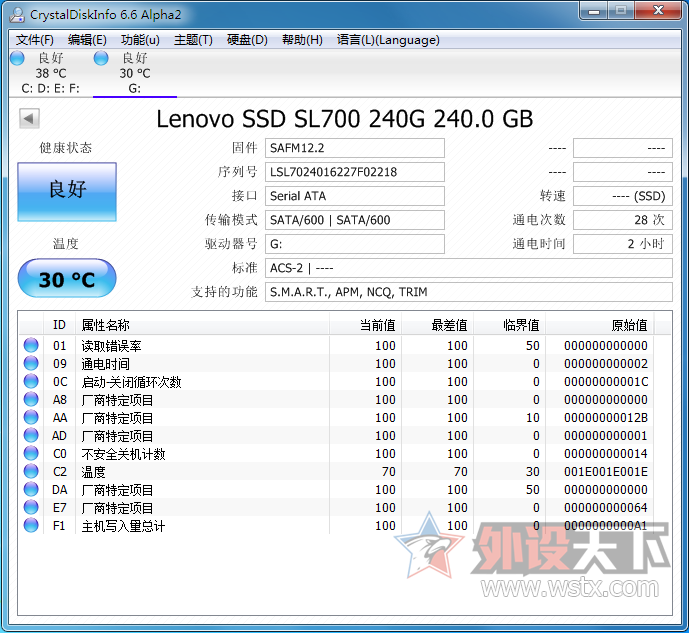The height and width of the screenshot is (633, 689).
Task: Click status orb of attribute C2
Action: point(31,471)
